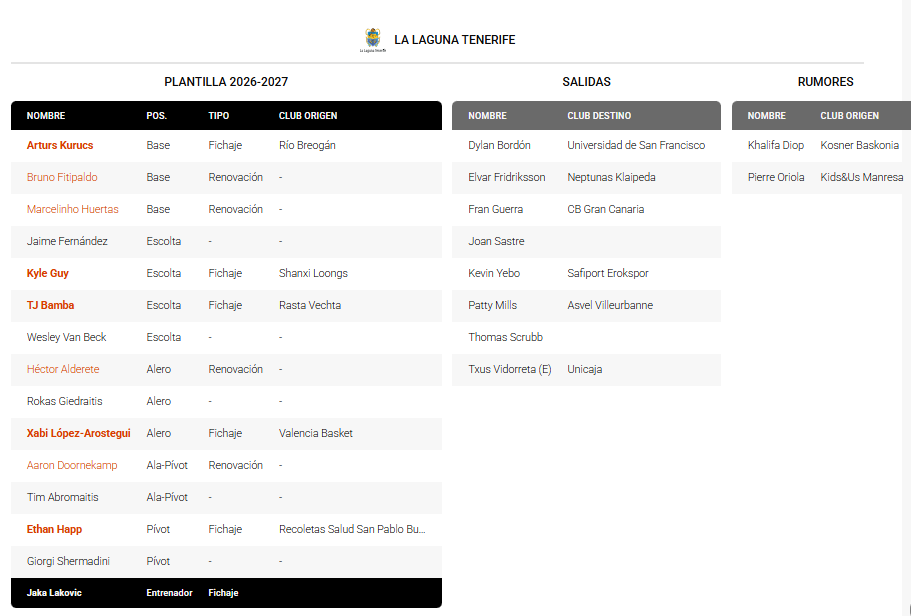Screen dimensions: 911x616
Task: Open Héctor Alderete player link
Action: (63, 369)
